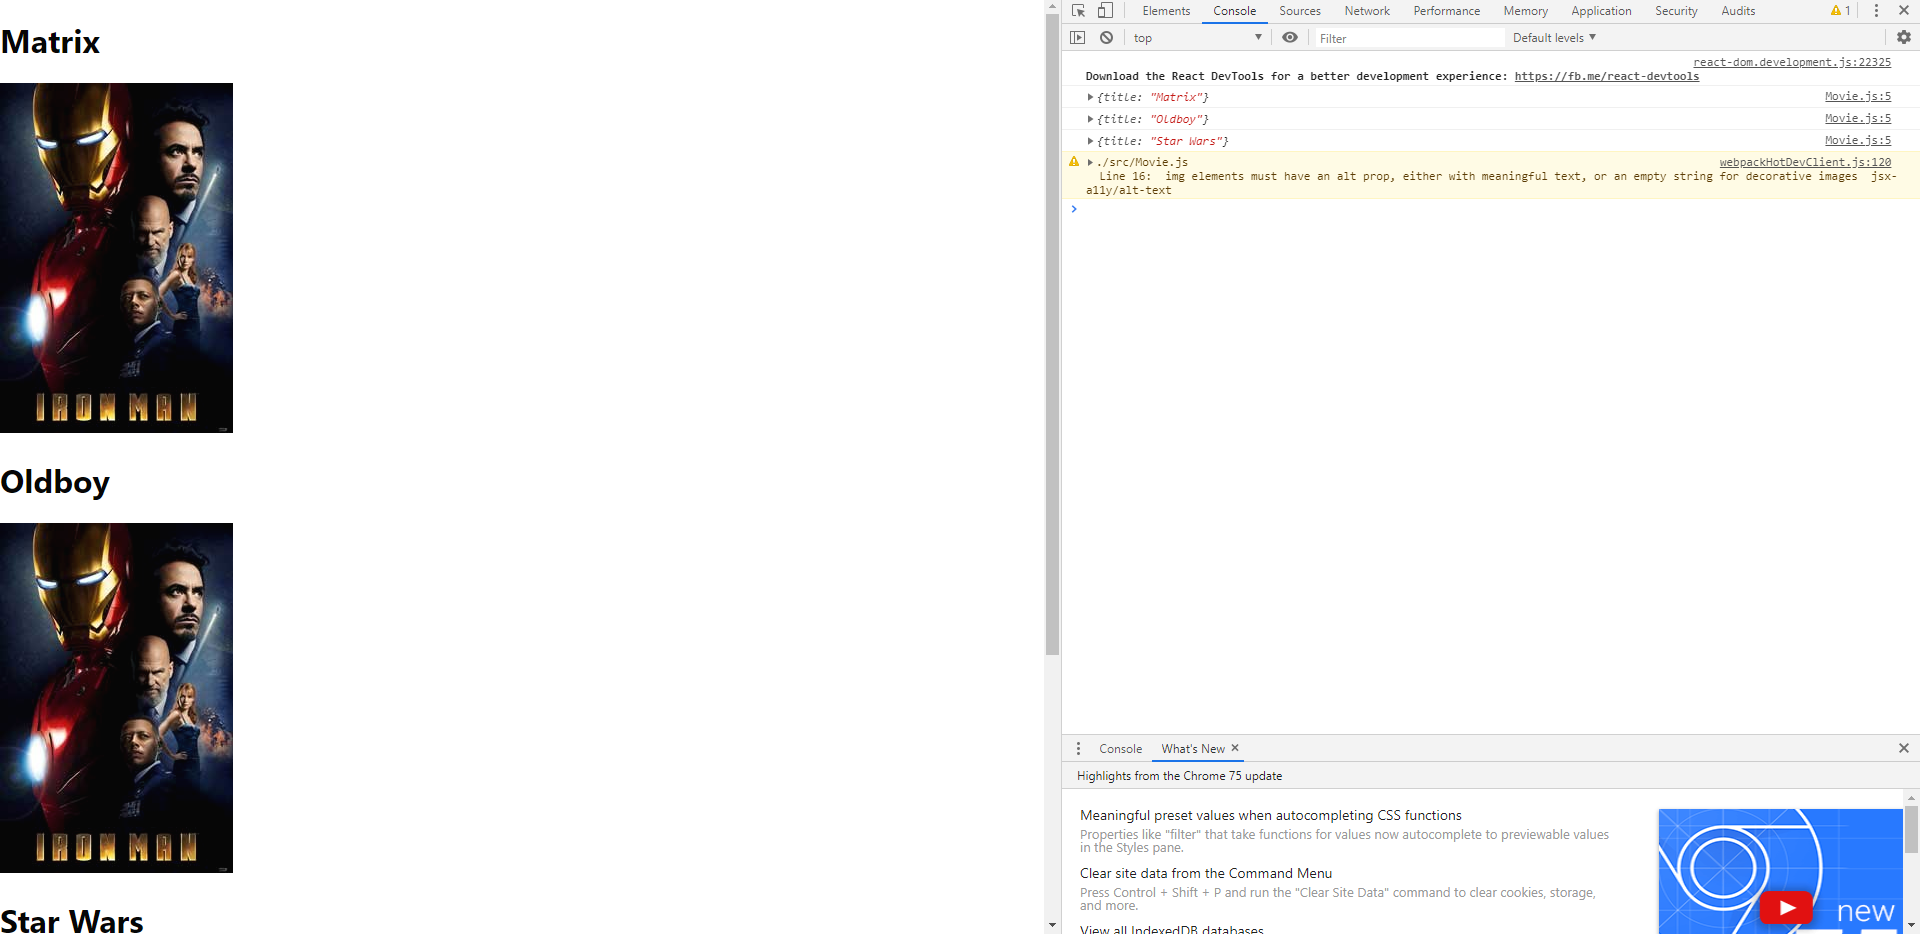The width and height of the screenshot is (1920, 934).
Task: Open console settings gear icon
Action: (1904, 37)
